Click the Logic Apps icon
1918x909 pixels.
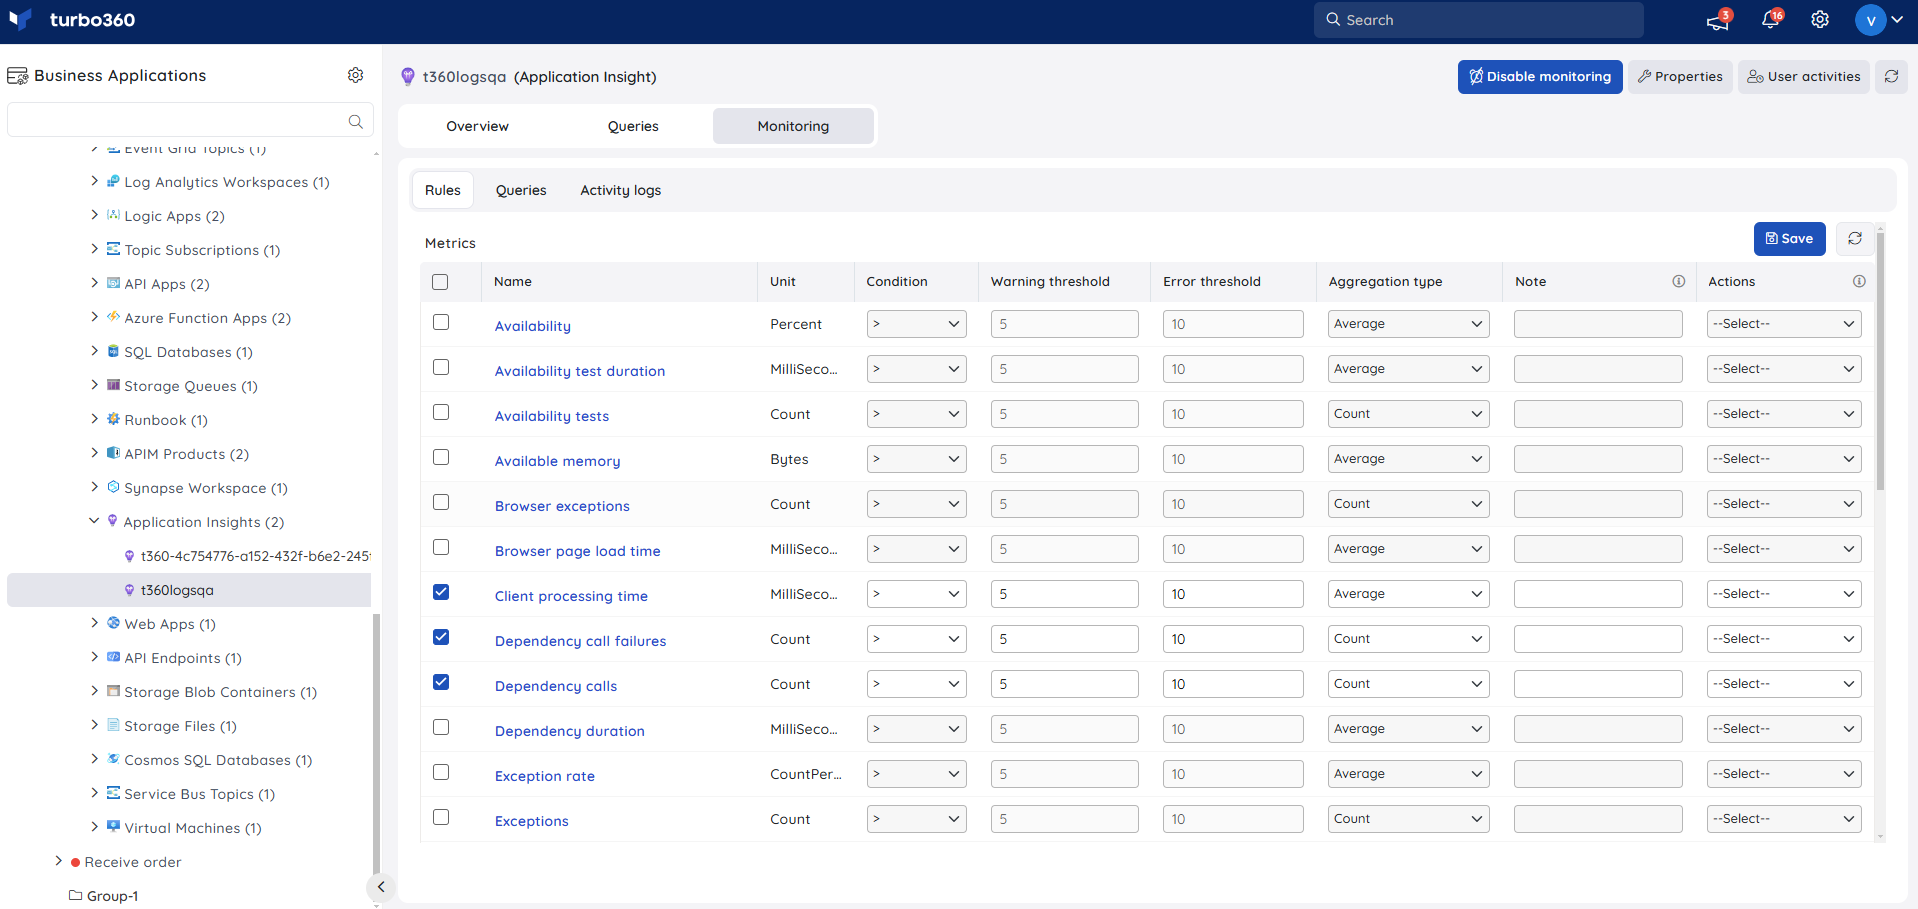pyautogui.click(x=113, y=215)
